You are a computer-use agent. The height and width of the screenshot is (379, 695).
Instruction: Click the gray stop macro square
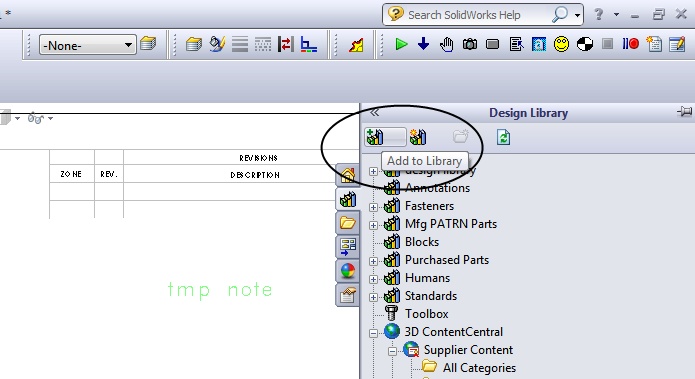(x=607, y=44)
